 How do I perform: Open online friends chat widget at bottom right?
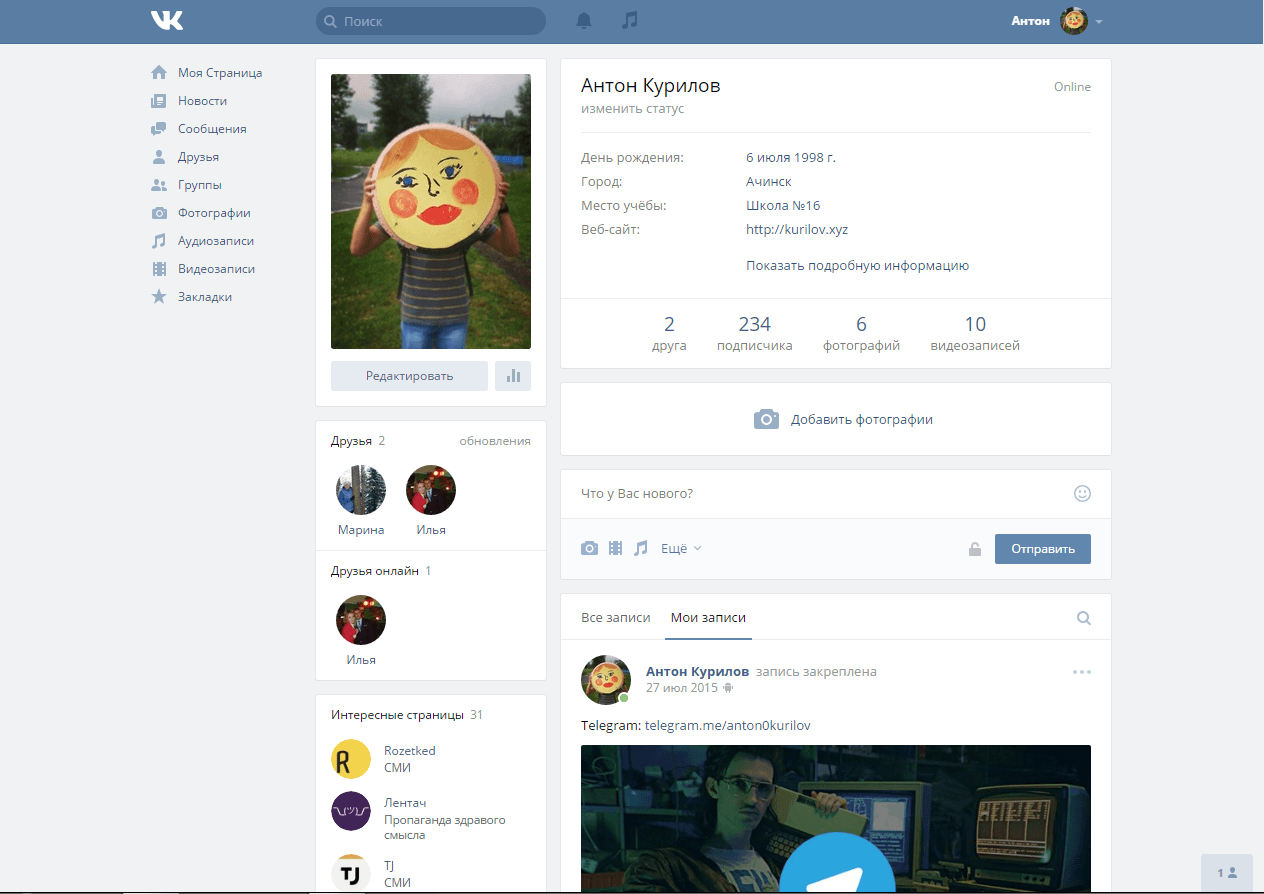[1227, 873]
